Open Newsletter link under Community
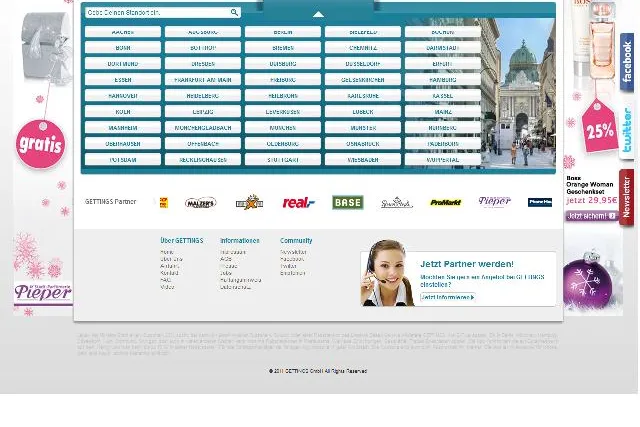Viewport: 640px width, 427px height. point(293,252)
